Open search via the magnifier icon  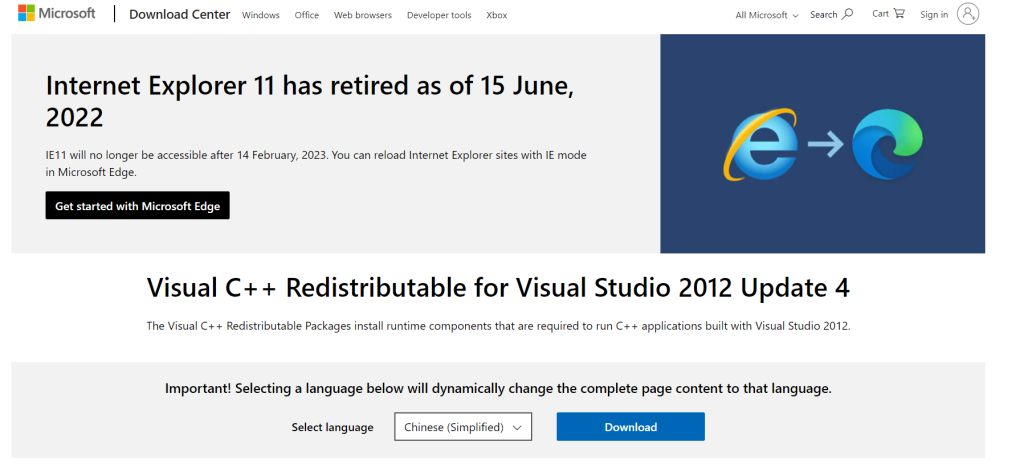[x=848, y=14]
